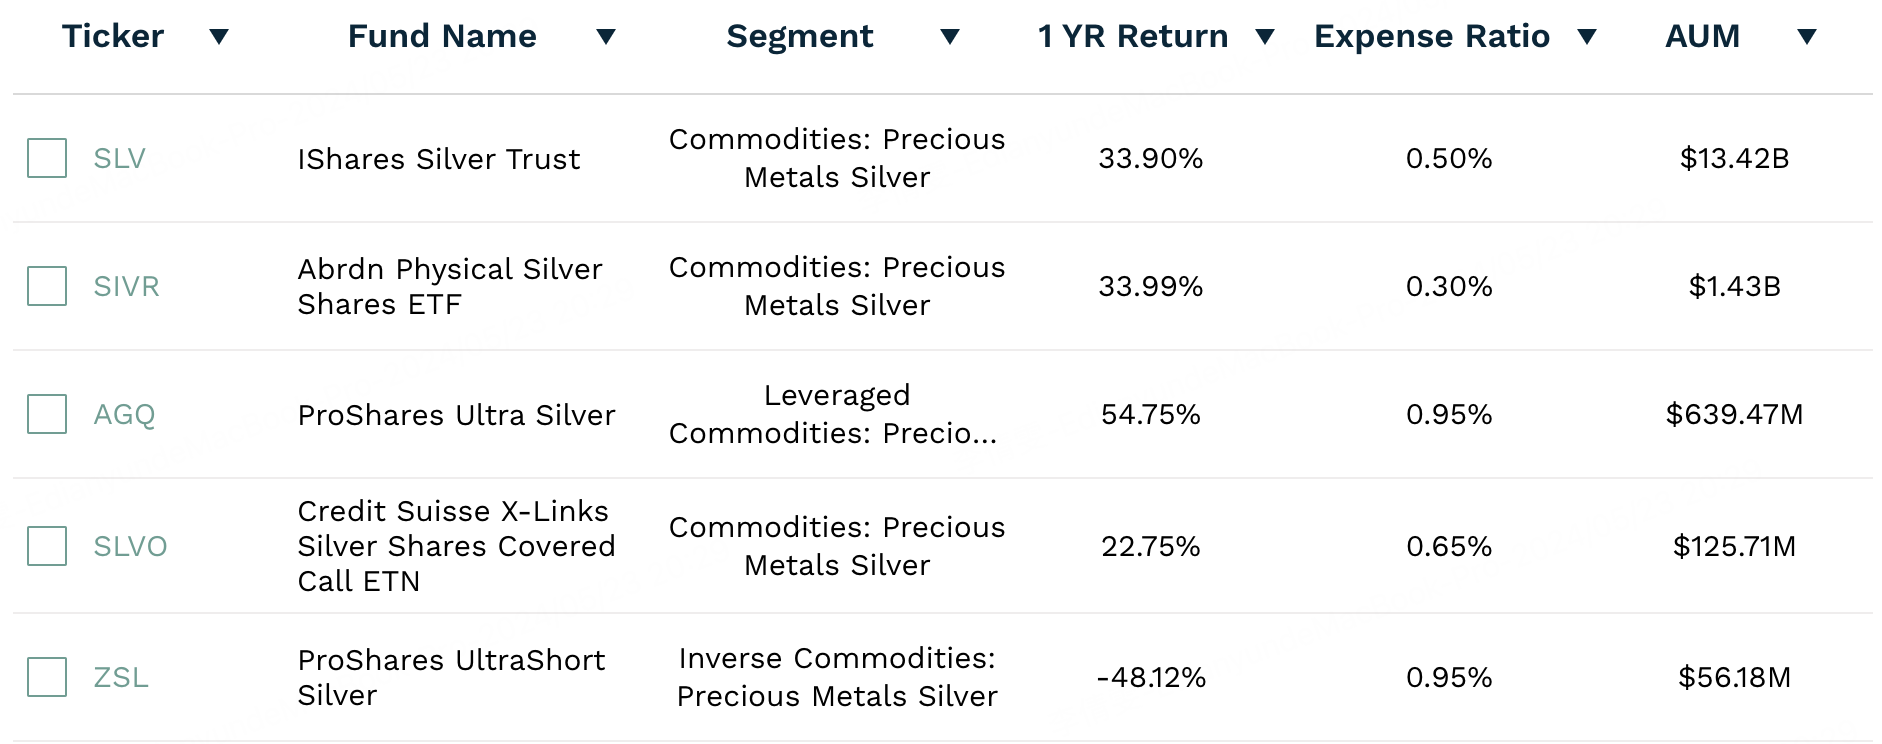The height and width of the screenshot is (744, 1882).
Task: Mark the ZSL row checkbox
Action: [47, 677]
